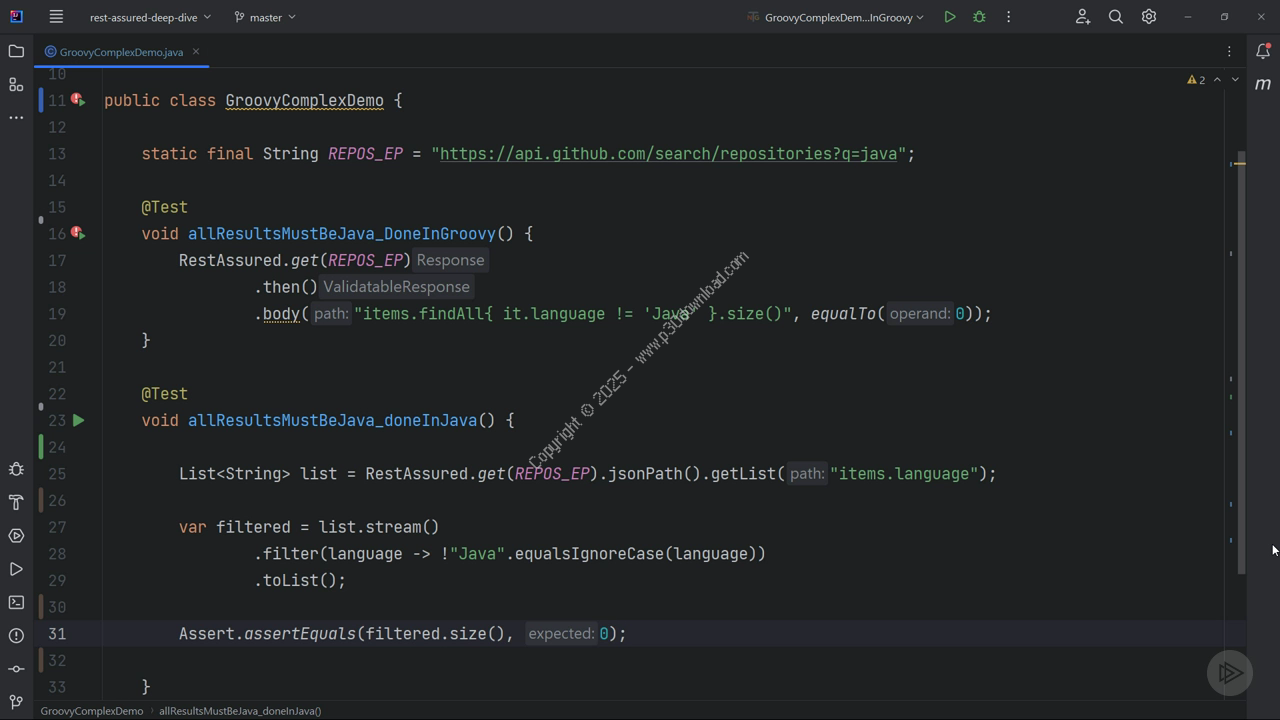
Task: Open the Git tool window icon
Action: [x=16, y=669]
